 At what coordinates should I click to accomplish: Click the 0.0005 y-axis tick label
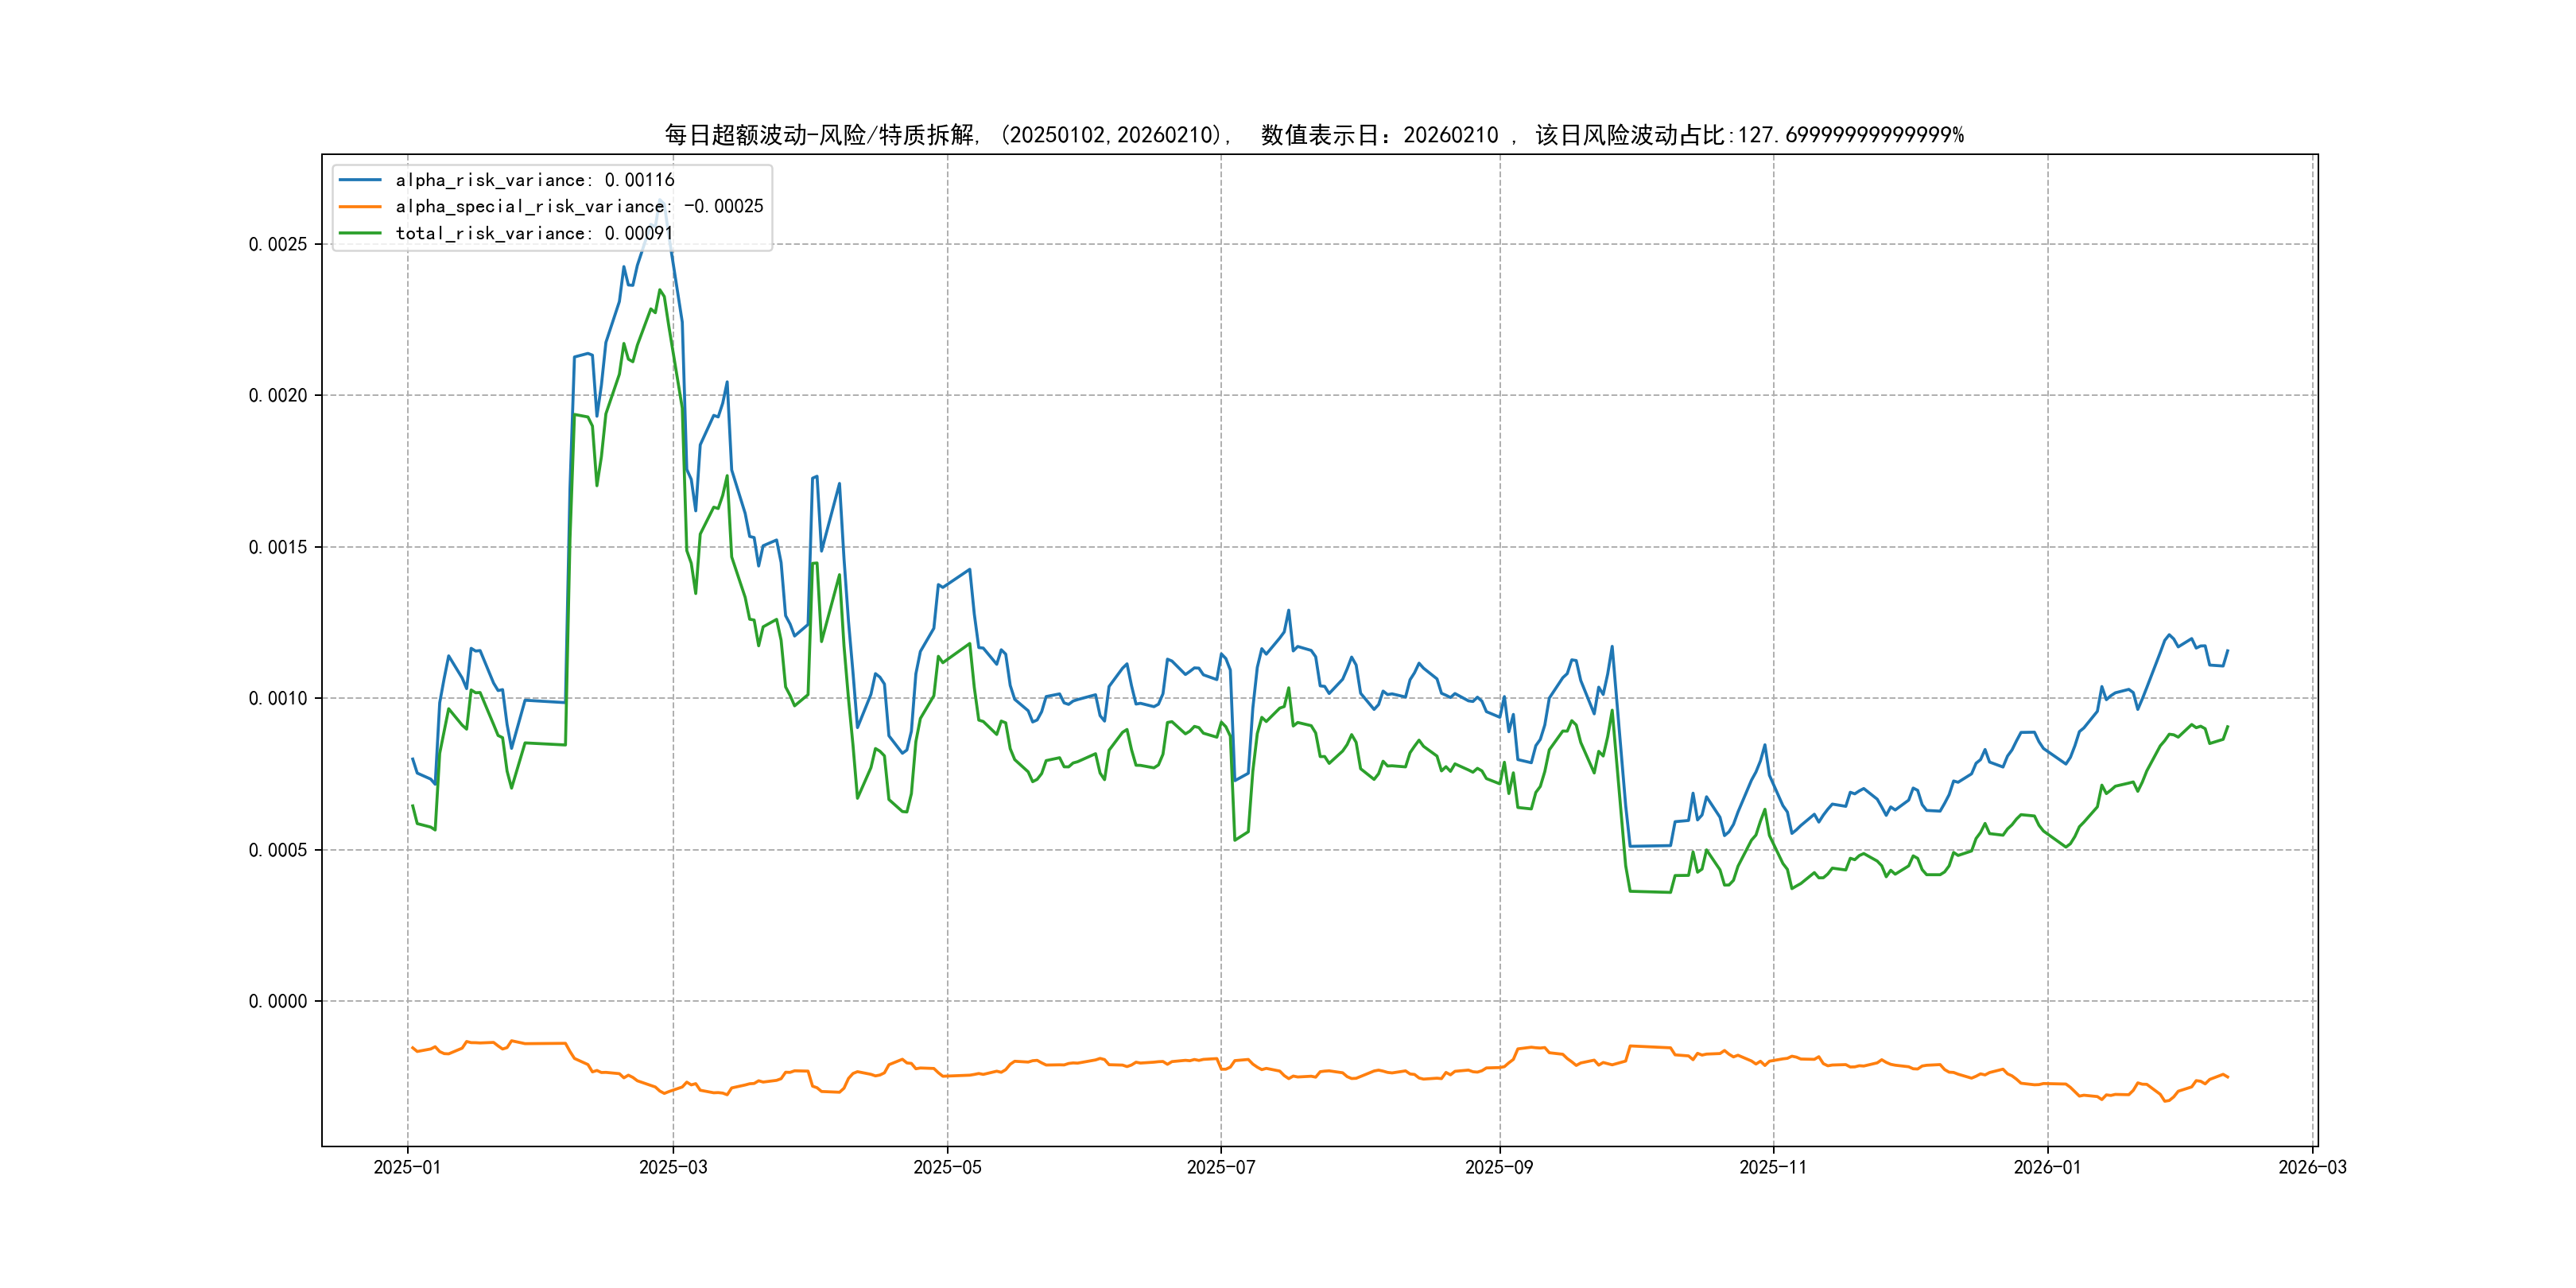[x=278, y=850]
